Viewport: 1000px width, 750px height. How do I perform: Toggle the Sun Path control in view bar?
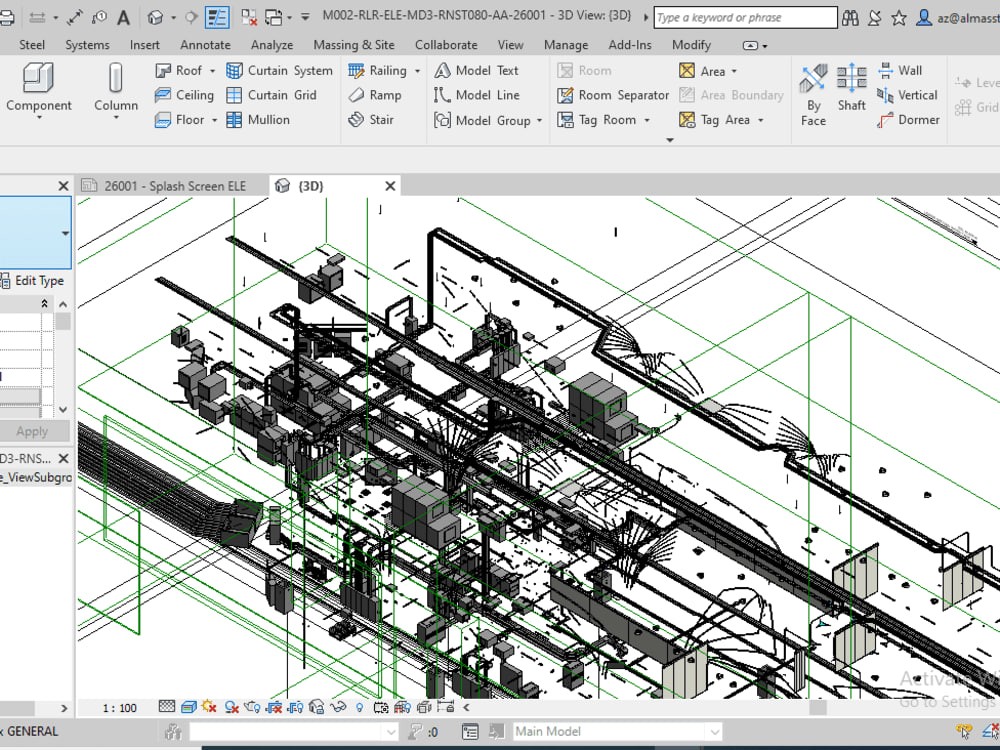[x=208, y=707]
